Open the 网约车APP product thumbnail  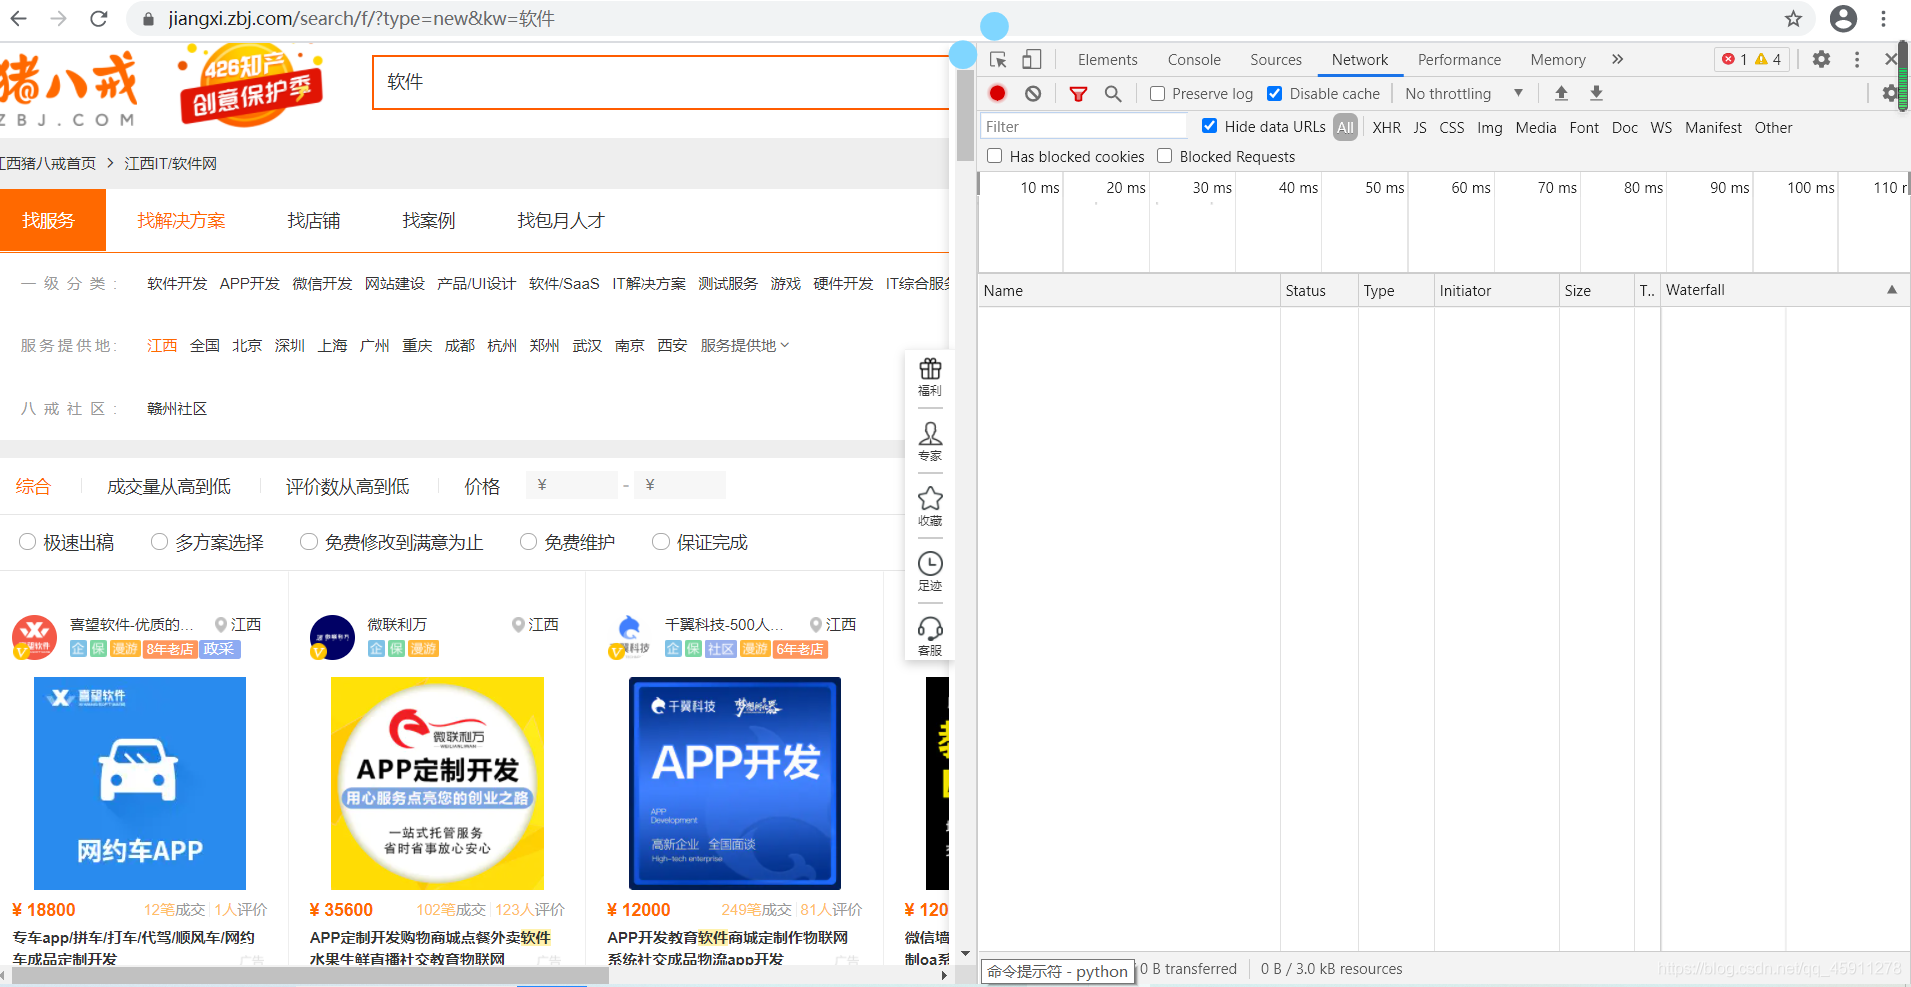pos(140,783)
